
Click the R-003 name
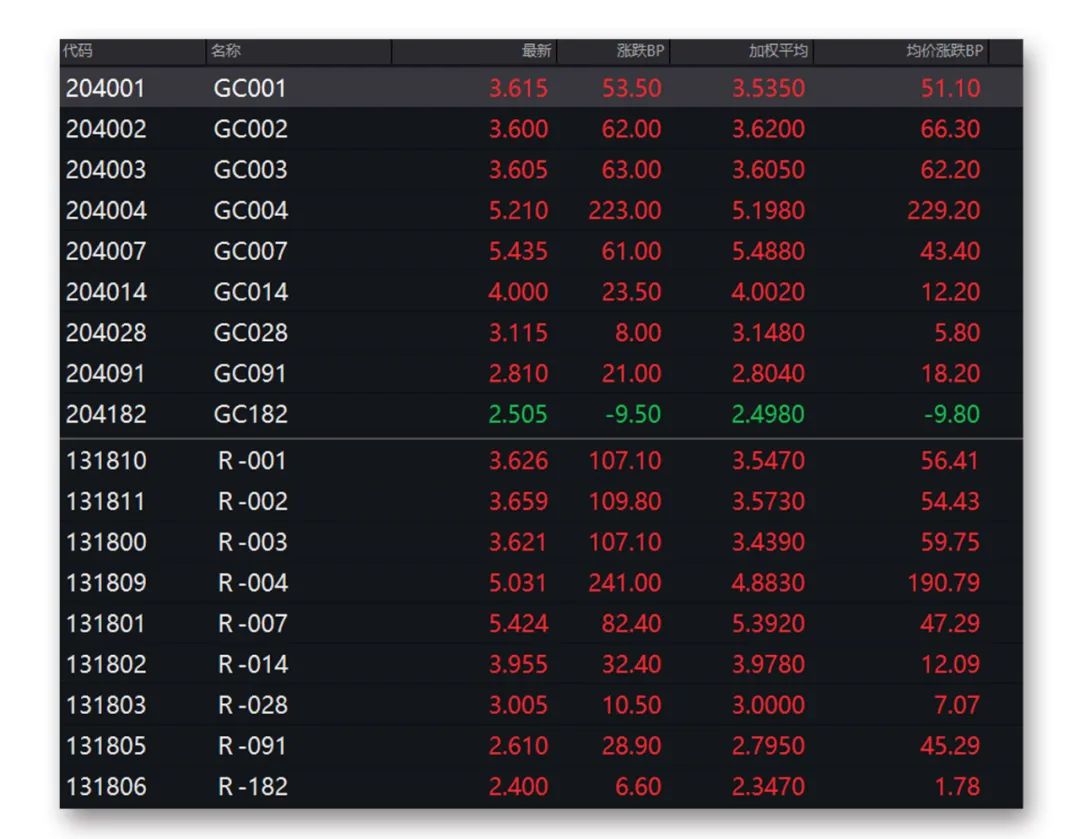click(x=252, y=542)
